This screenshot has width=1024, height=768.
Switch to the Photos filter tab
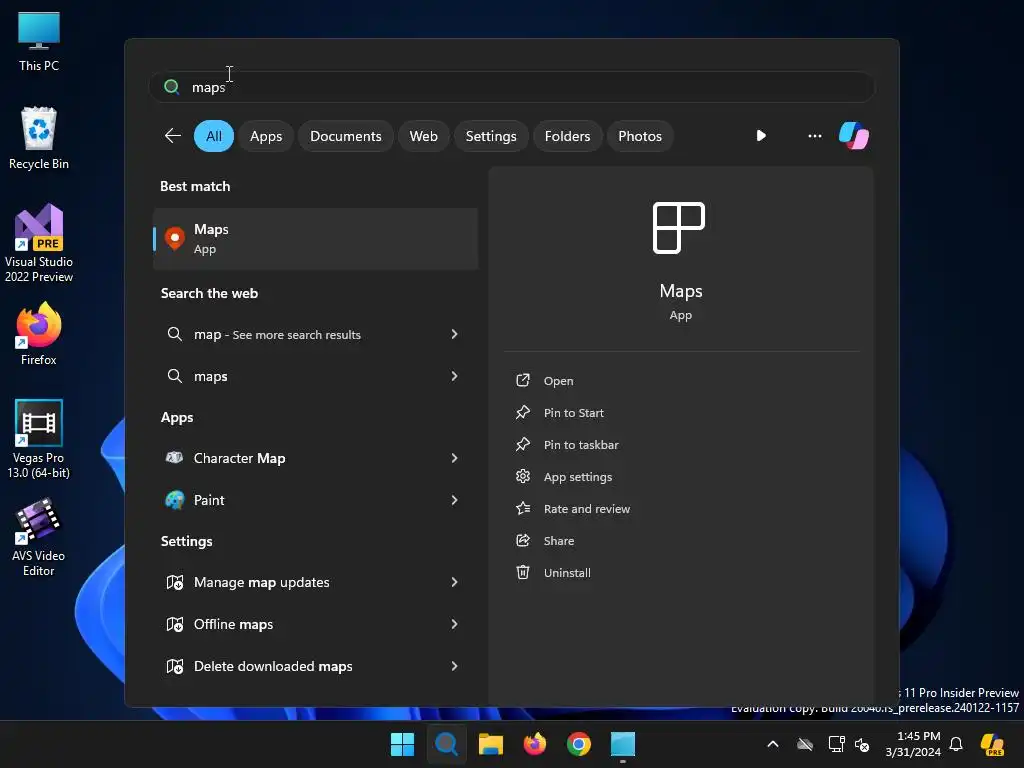639,136
